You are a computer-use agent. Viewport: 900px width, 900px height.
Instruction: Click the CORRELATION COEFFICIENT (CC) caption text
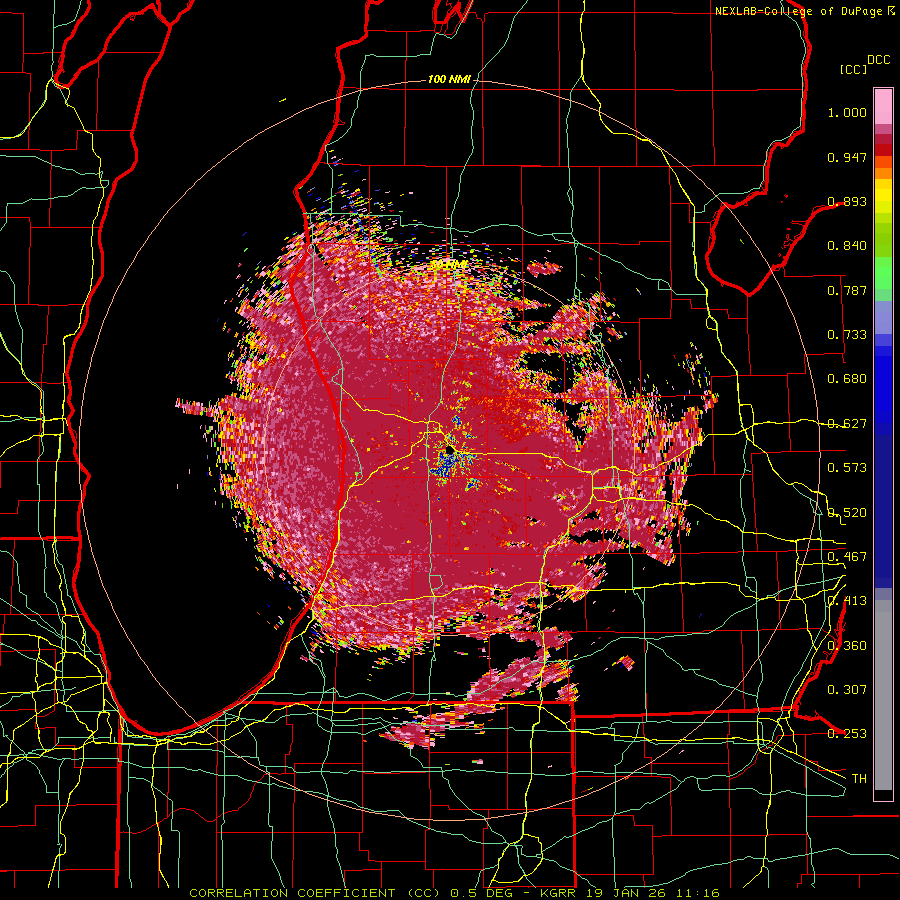tap(315, 893)
